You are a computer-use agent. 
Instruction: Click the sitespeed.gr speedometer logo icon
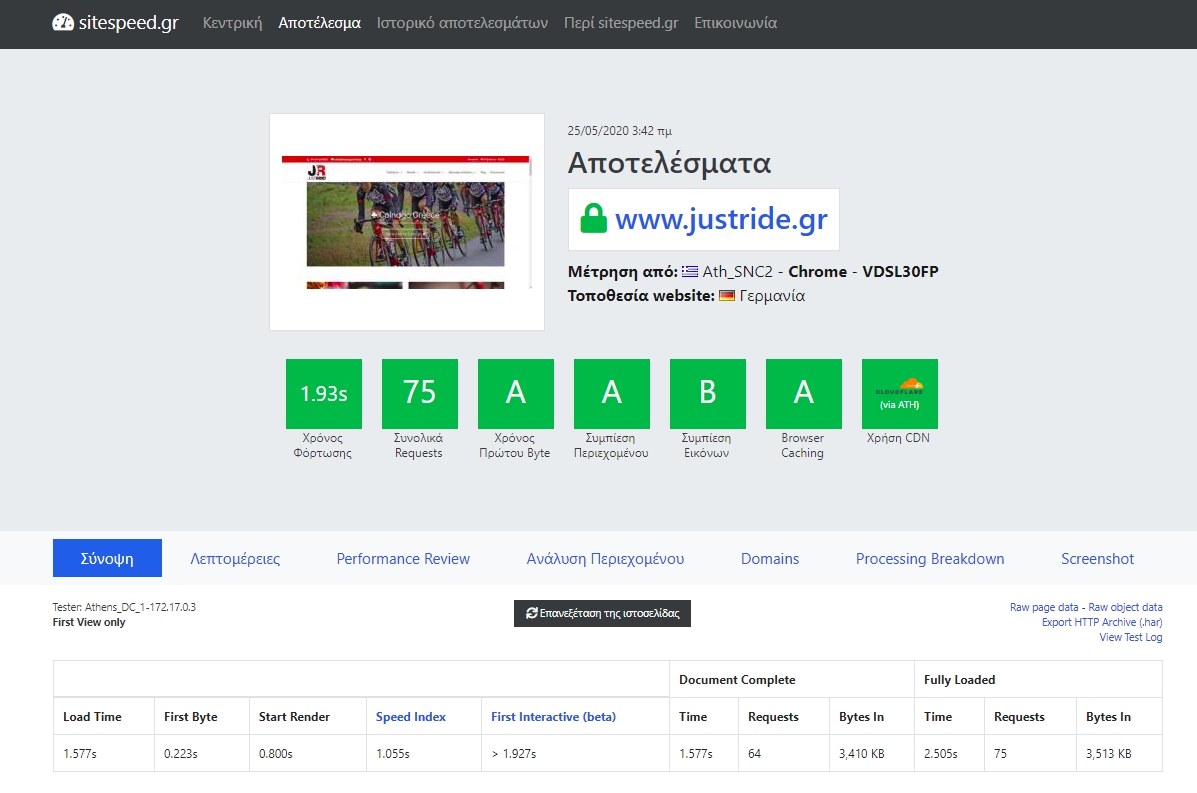tap(63, 23)
